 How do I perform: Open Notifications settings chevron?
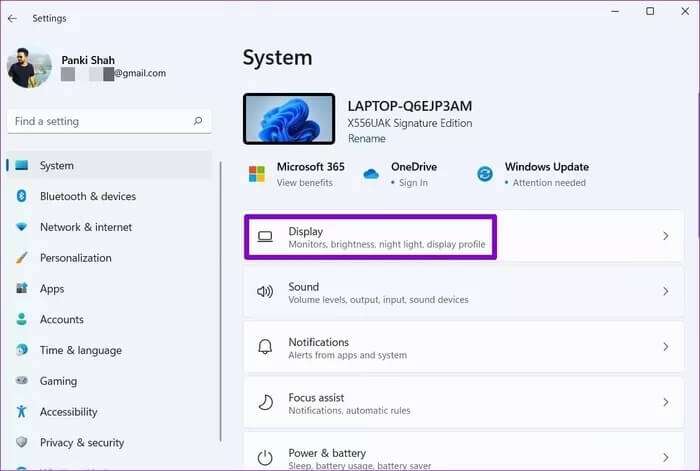pos(666,347)
